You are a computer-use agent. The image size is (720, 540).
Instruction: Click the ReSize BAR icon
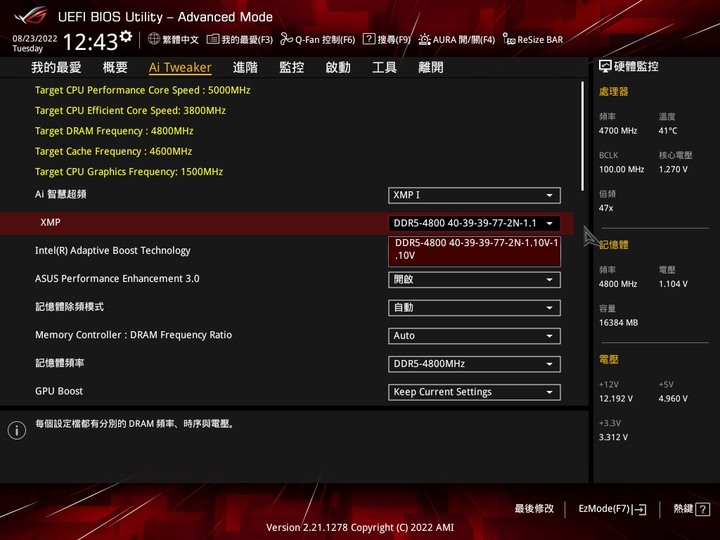(509, 39)
